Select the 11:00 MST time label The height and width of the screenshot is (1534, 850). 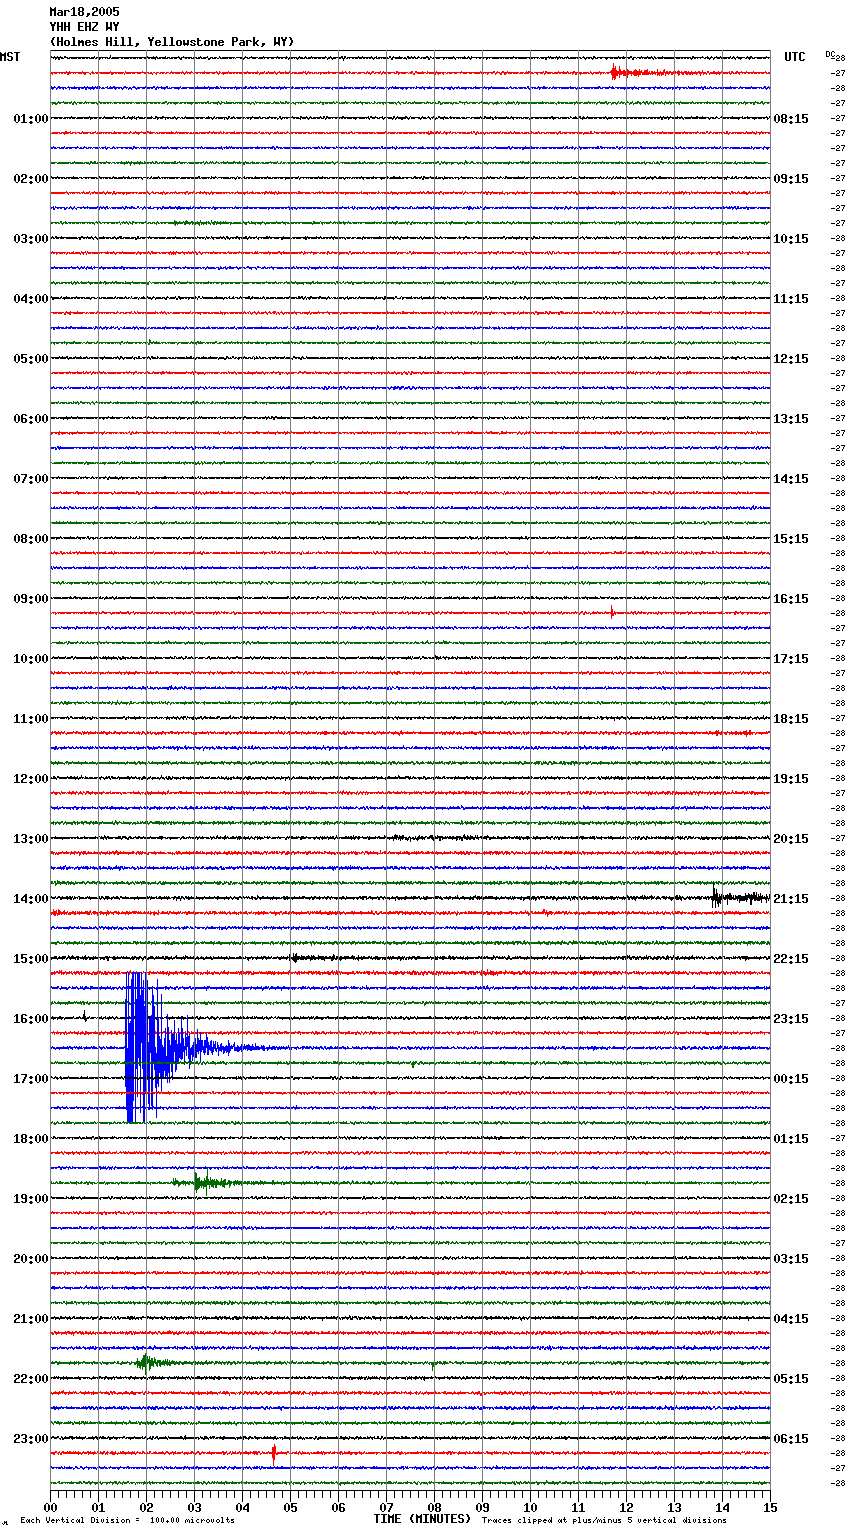pyautogui.click(x=31, y=719)
